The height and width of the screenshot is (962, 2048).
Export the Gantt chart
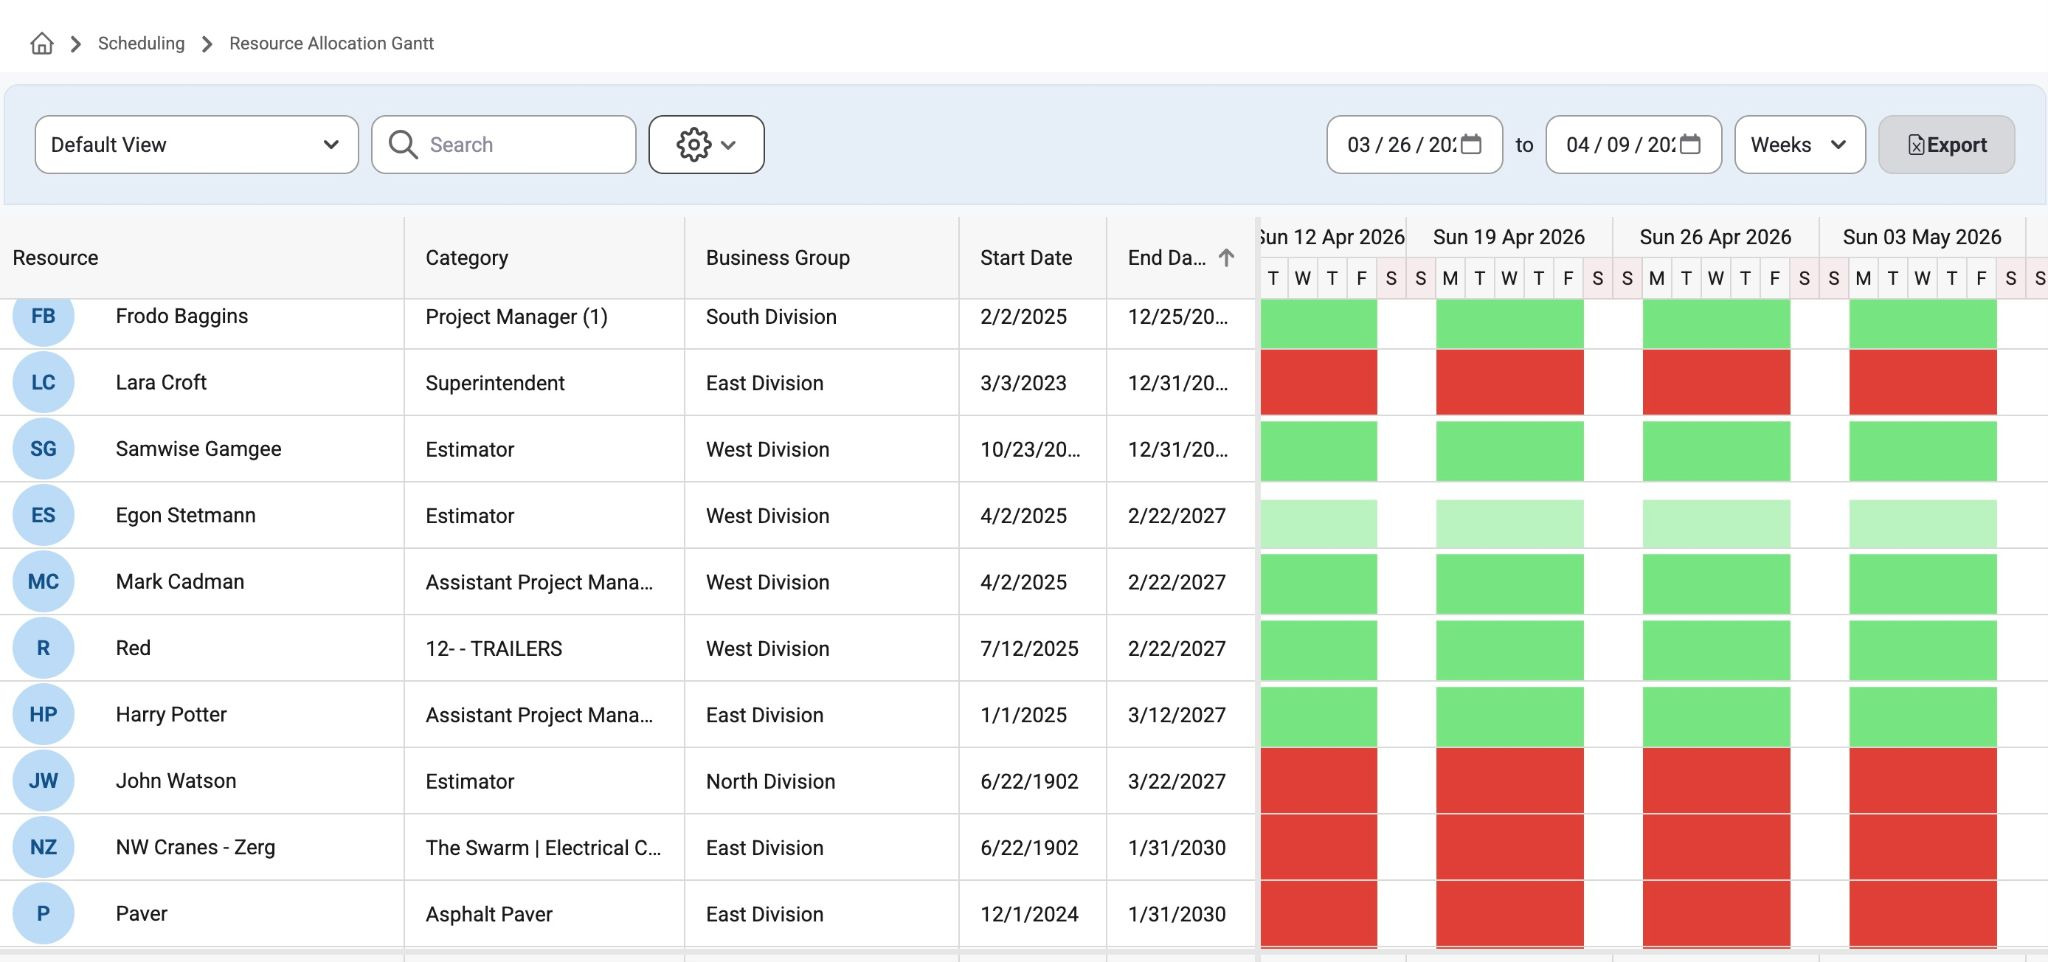pyautogui.click(x=1946, y=145)
